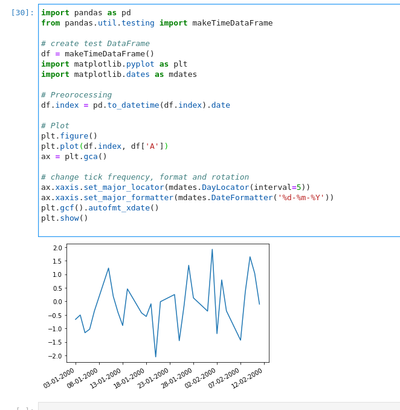Screen dimensions: 400x410
Task: Click the 2.0 y-axis tick label
Action: click(57, 248)
